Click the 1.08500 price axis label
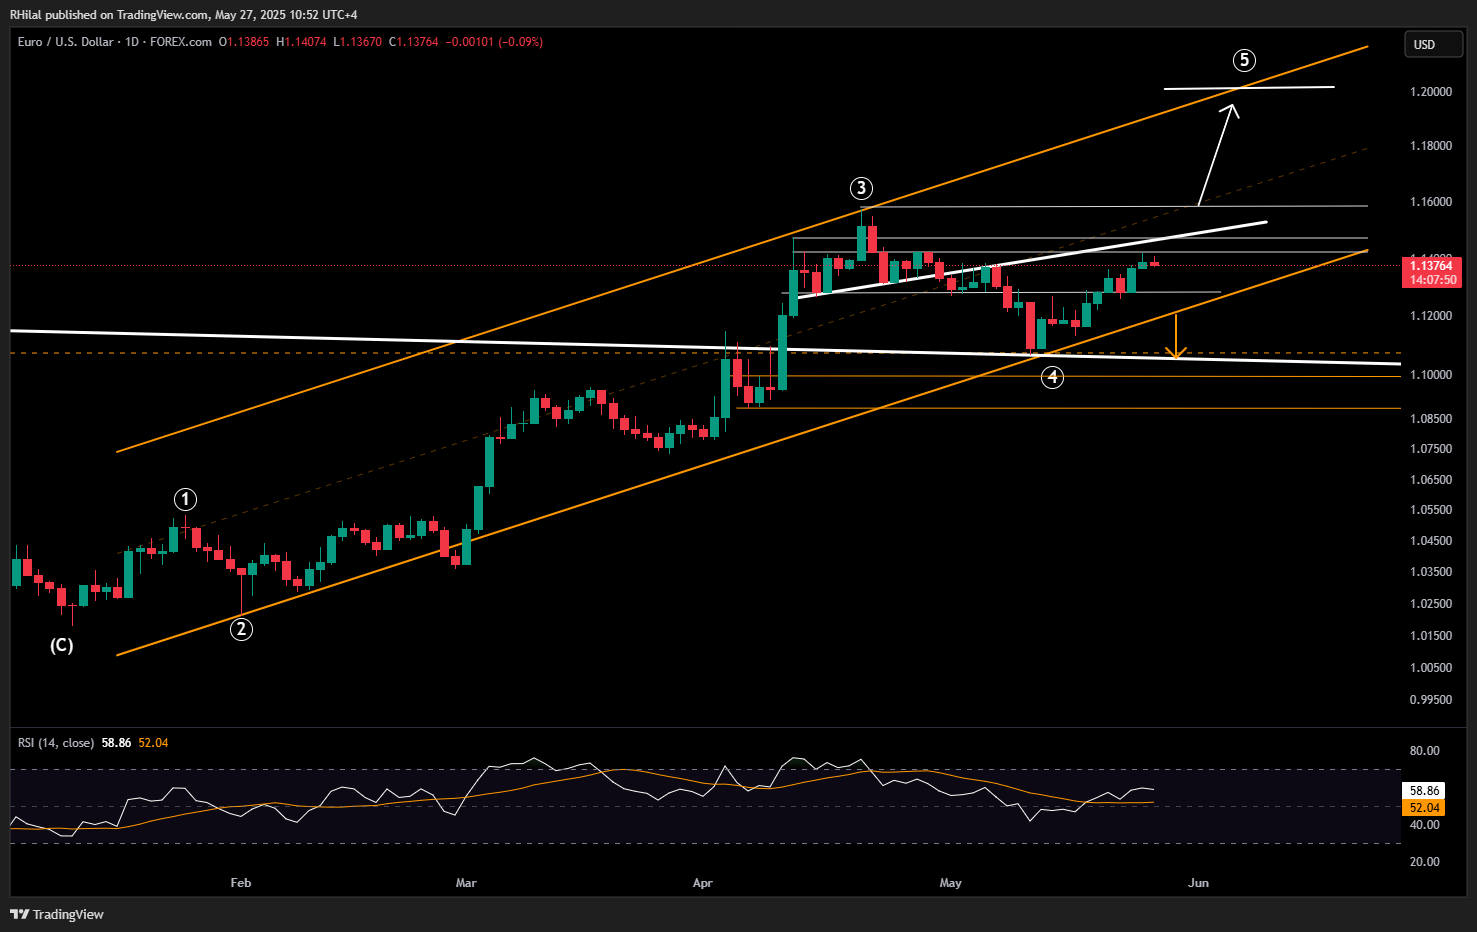1477x932 pixels. 1431,419
